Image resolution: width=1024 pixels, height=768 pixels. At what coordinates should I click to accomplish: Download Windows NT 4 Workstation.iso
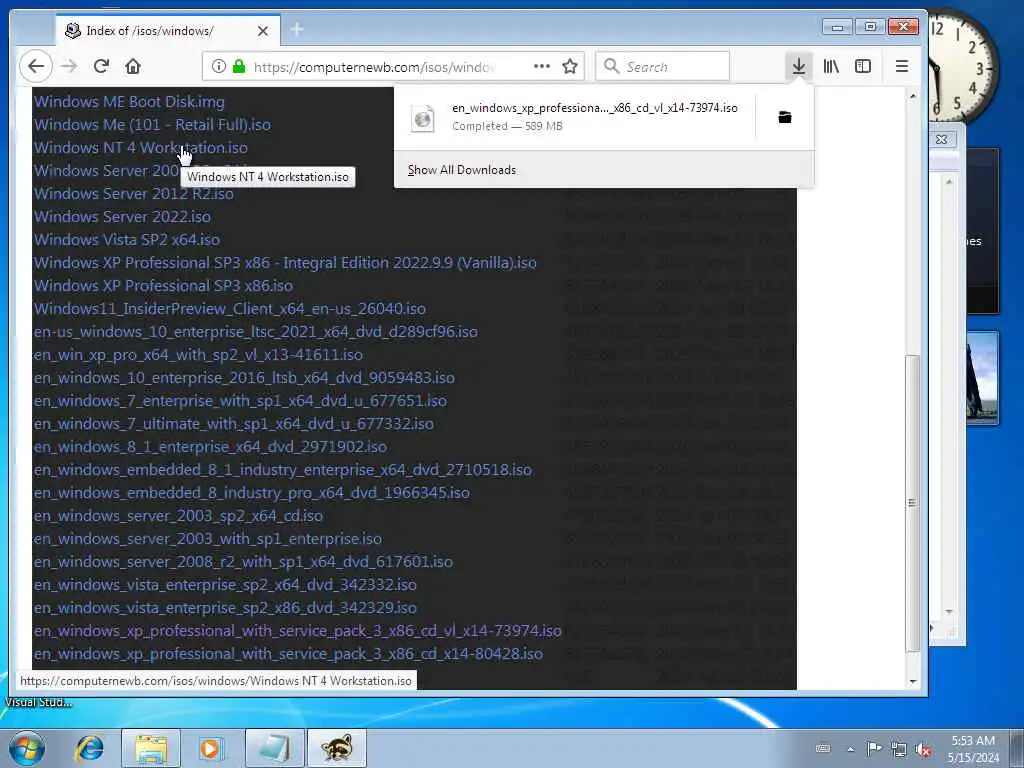pos(140,148)
